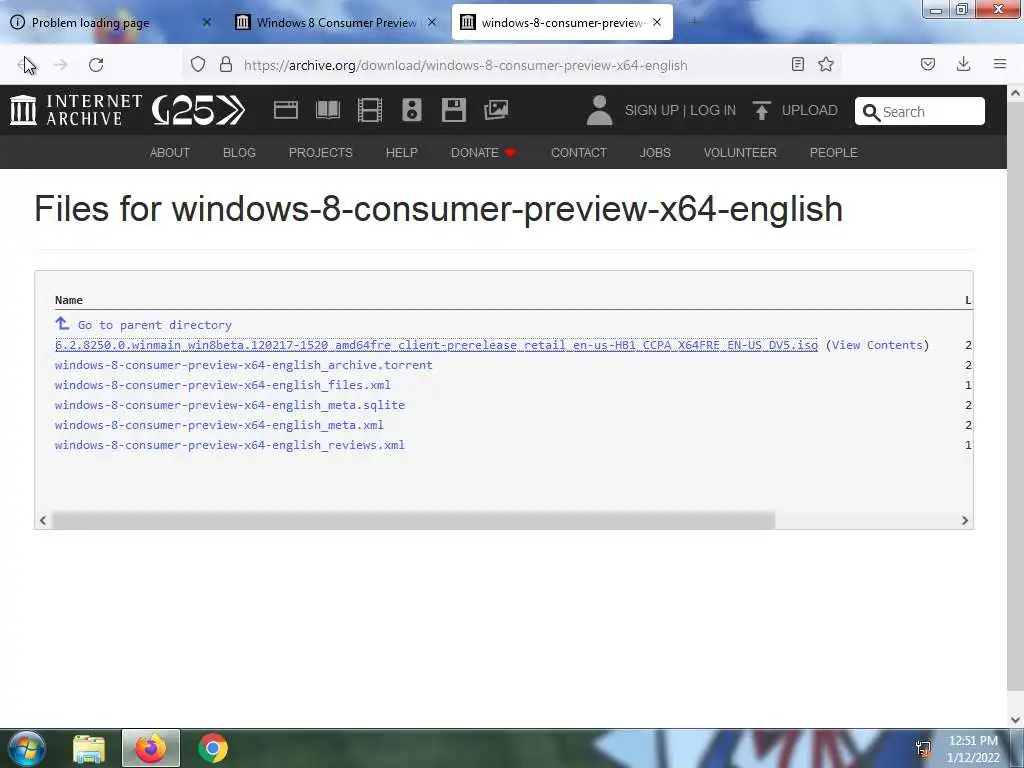The width and height of the screenshot is (1024, 768).
Task: Switch to Problem loading page tab
Action: tap(111, 22)
